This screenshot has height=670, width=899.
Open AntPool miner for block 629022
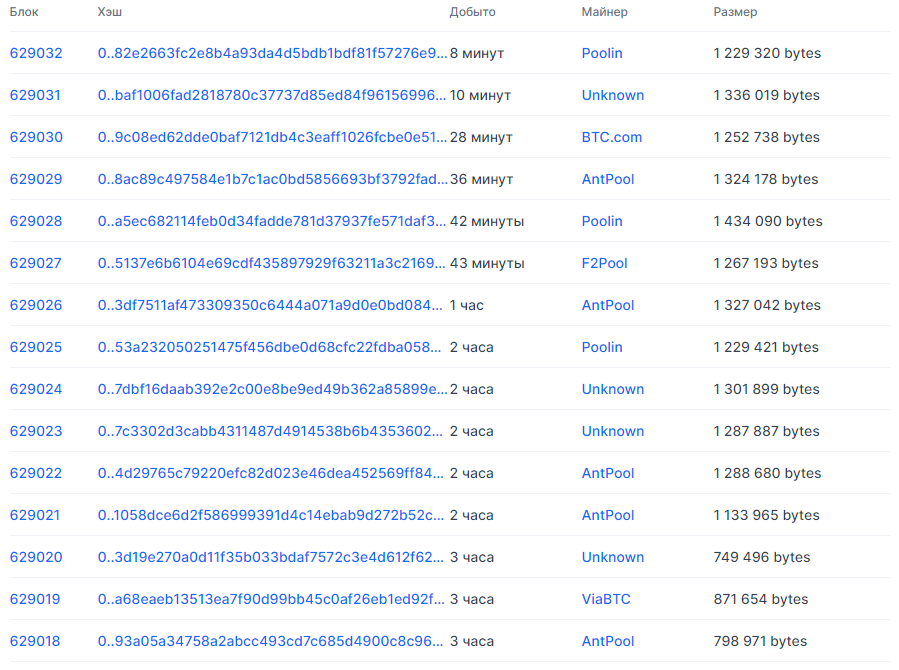pyautogui.click(x=608, y=473)
